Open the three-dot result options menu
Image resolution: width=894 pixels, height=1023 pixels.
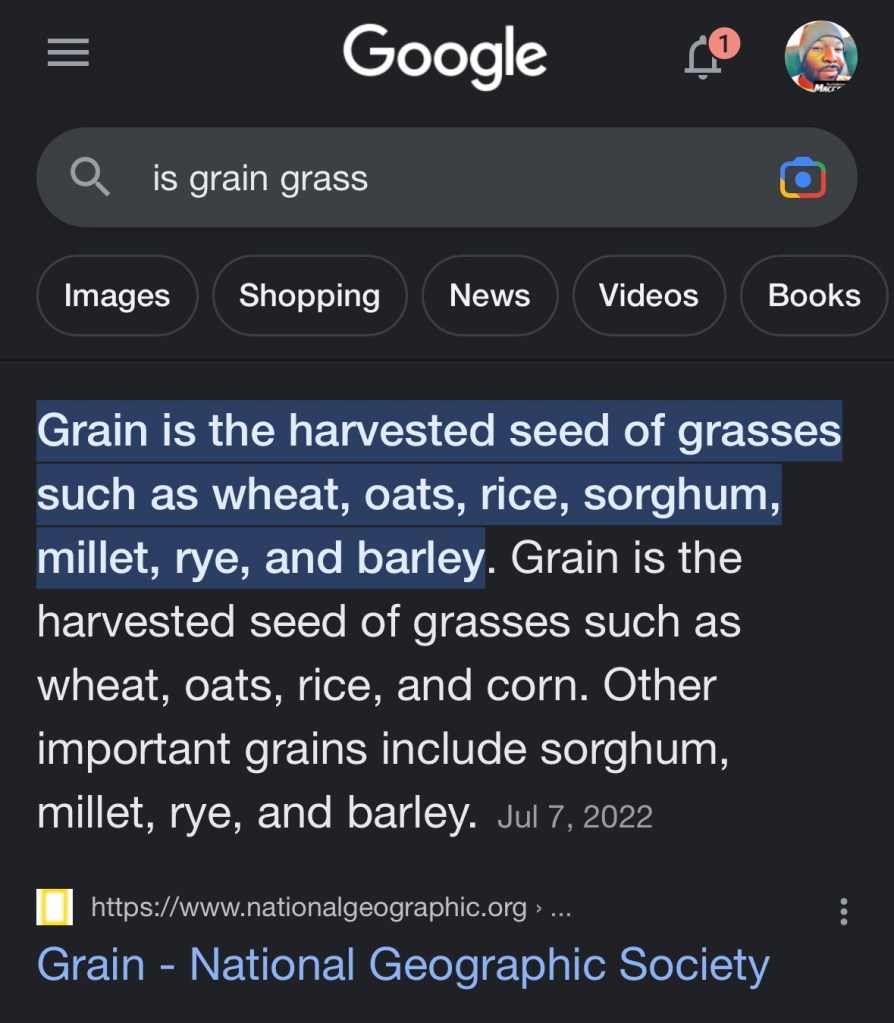[844, 911]
